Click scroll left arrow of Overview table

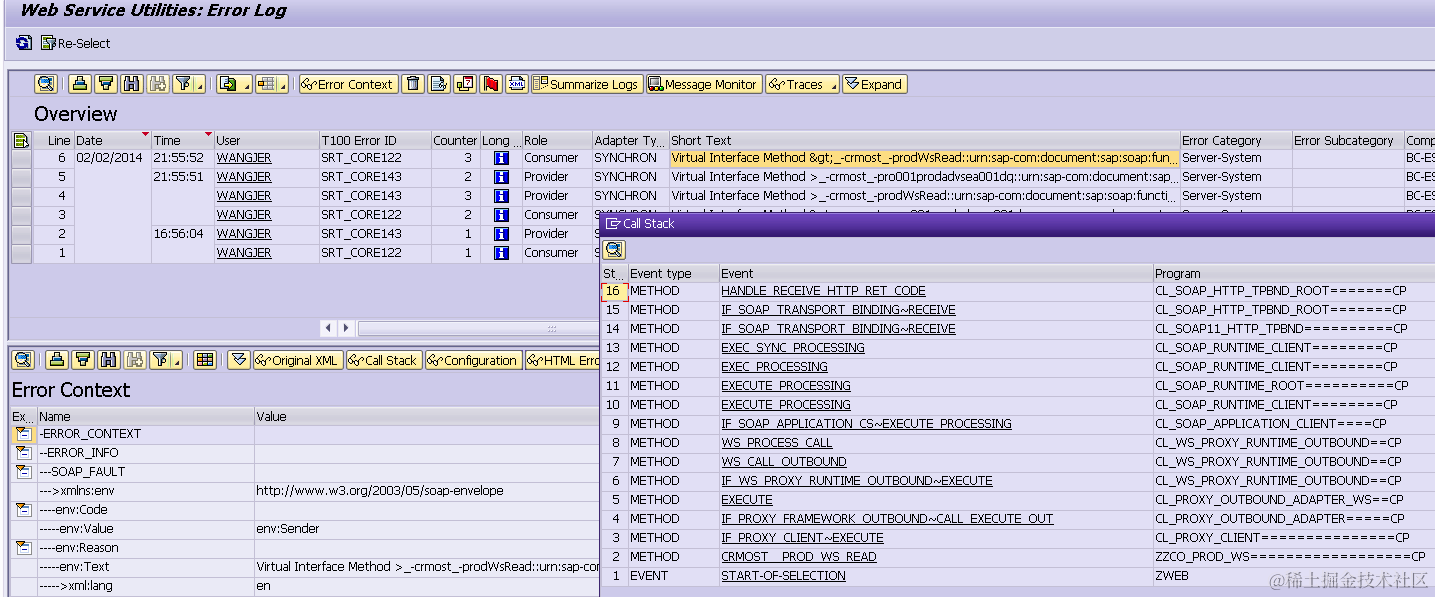pyautogui.click(x=329, y=328)
